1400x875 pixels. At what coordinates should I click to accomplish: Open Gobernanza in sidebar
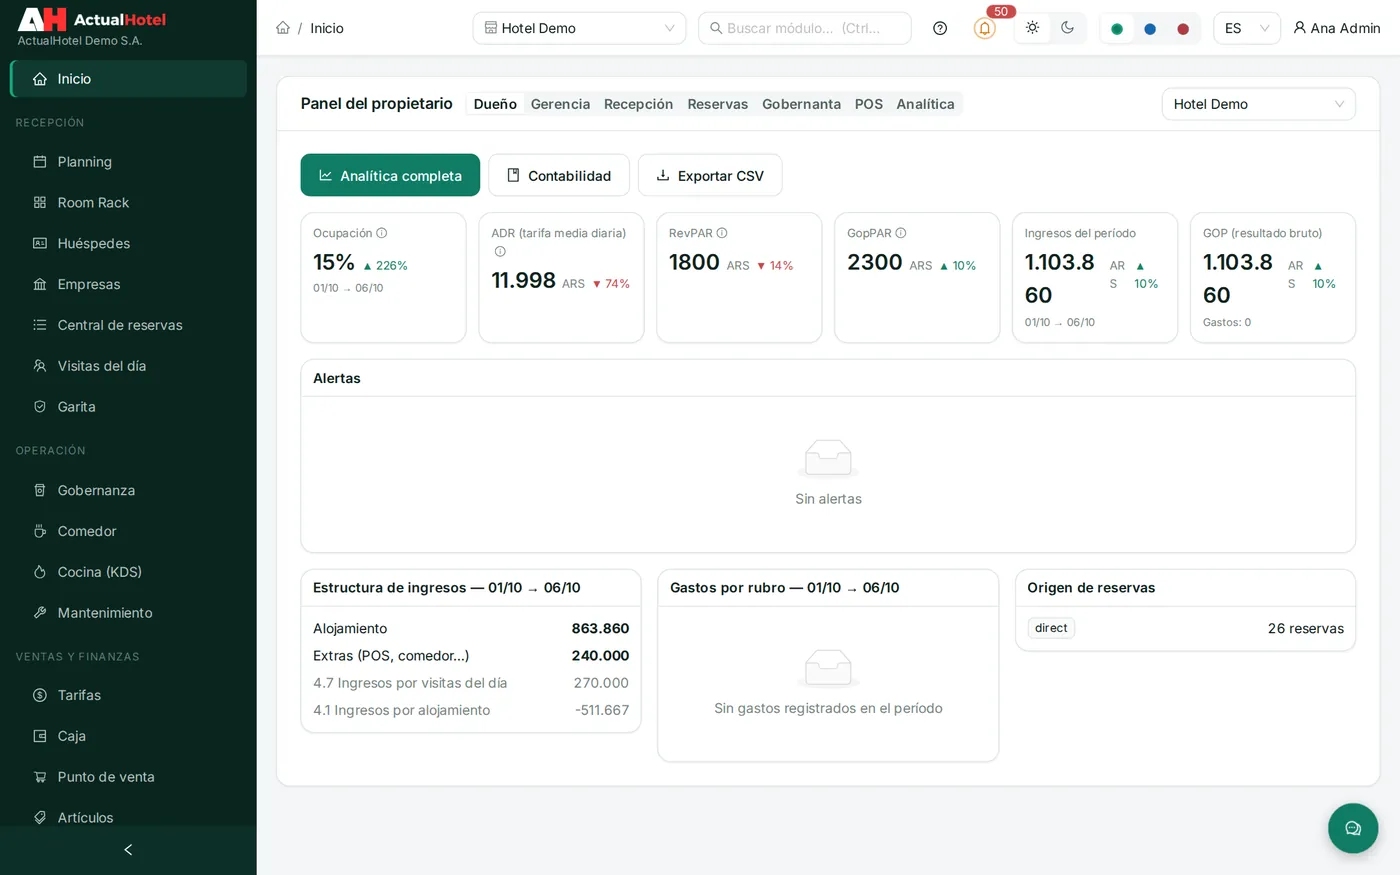(x=128, y=490)
